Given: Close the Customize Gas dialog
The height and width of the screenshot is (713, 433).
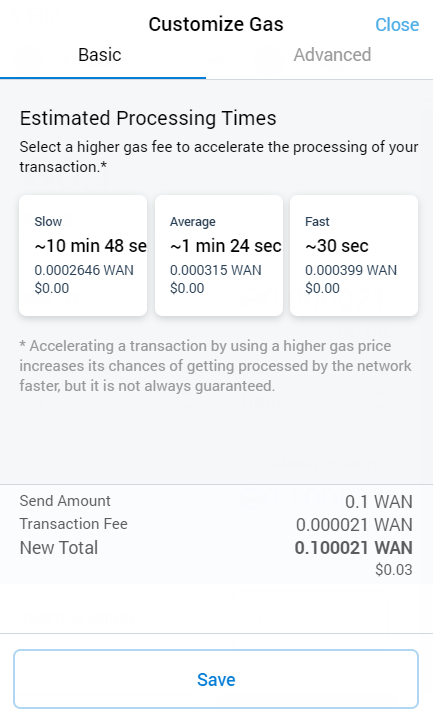Looking at the screenshot, I should pyautogui.click(x=397, y=25).
